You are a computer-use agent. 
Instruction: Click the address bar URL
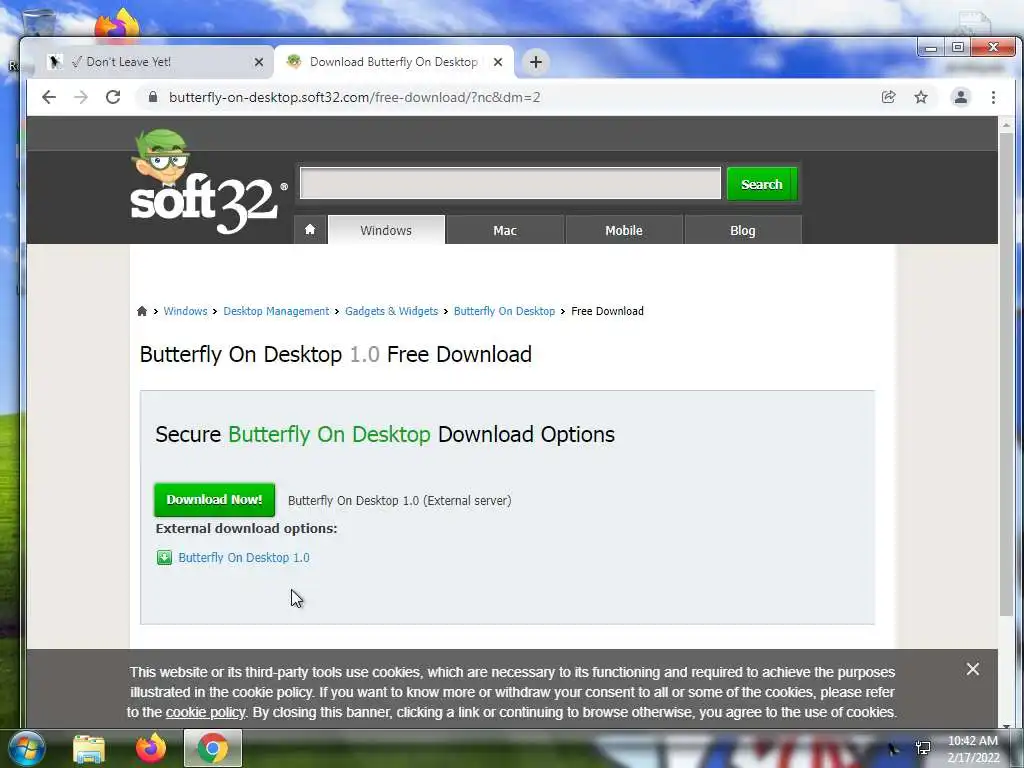[x=355, y=97]
